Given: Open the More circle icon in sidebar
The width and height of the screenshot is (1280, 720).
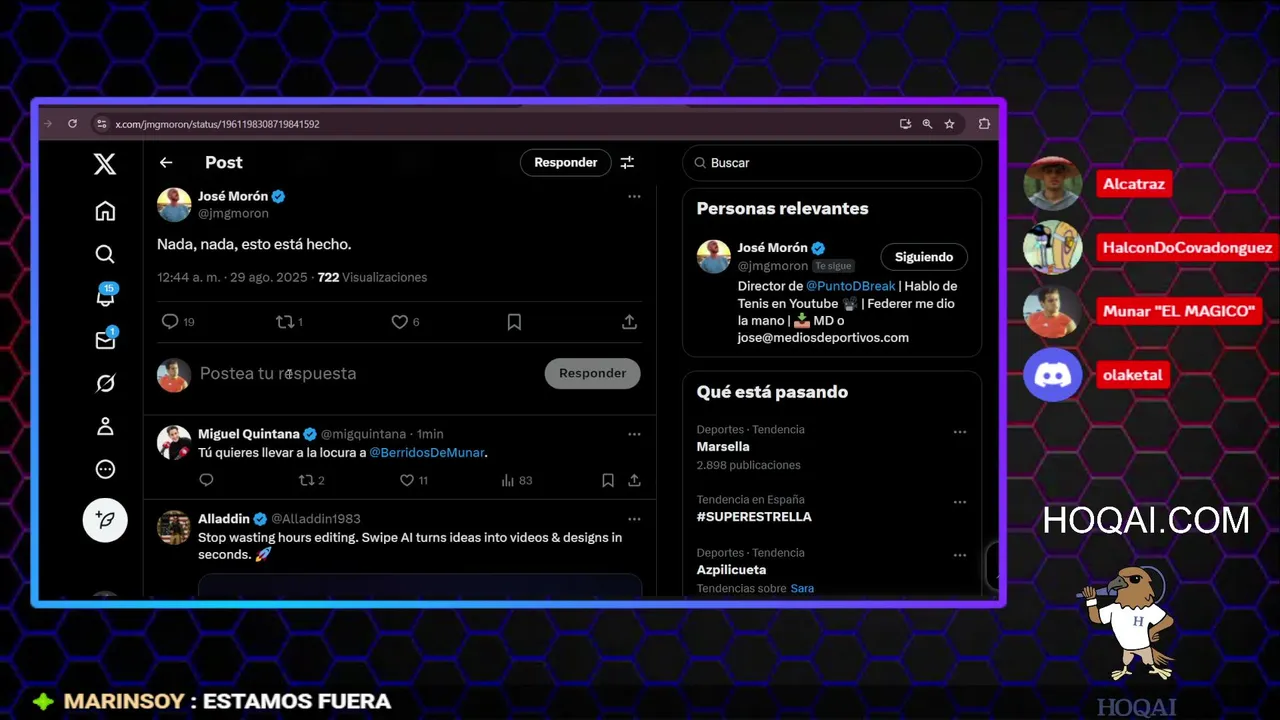Looking at the screenshot, I should point(105,469).
